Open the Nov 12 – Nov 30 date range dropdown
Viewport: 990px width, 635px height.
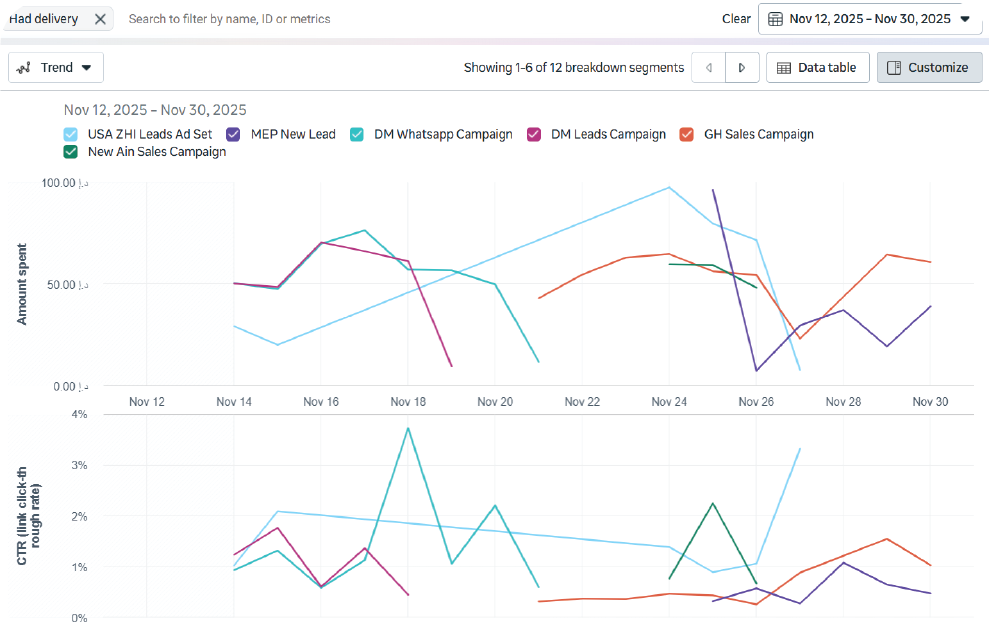pos(870,19)
